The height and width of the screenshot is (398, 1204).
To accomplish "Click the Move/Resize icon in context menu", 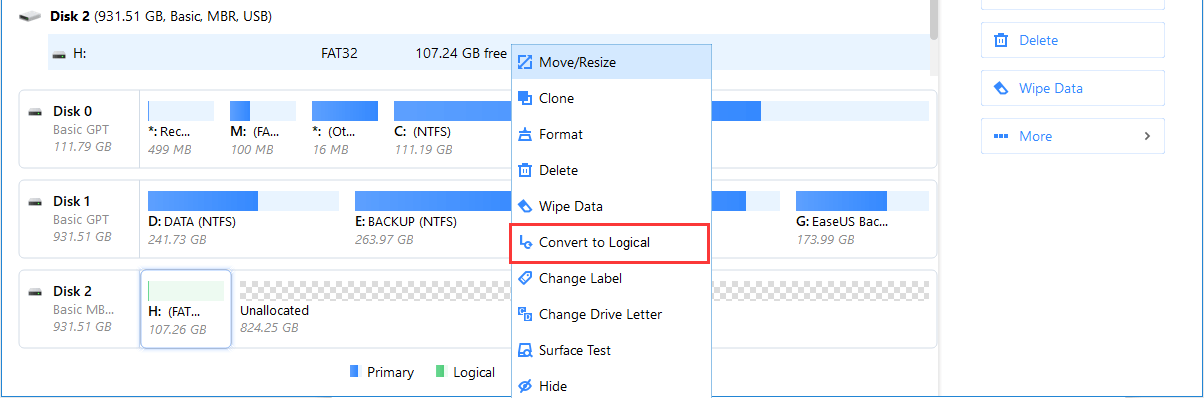I will click(525, 62).
